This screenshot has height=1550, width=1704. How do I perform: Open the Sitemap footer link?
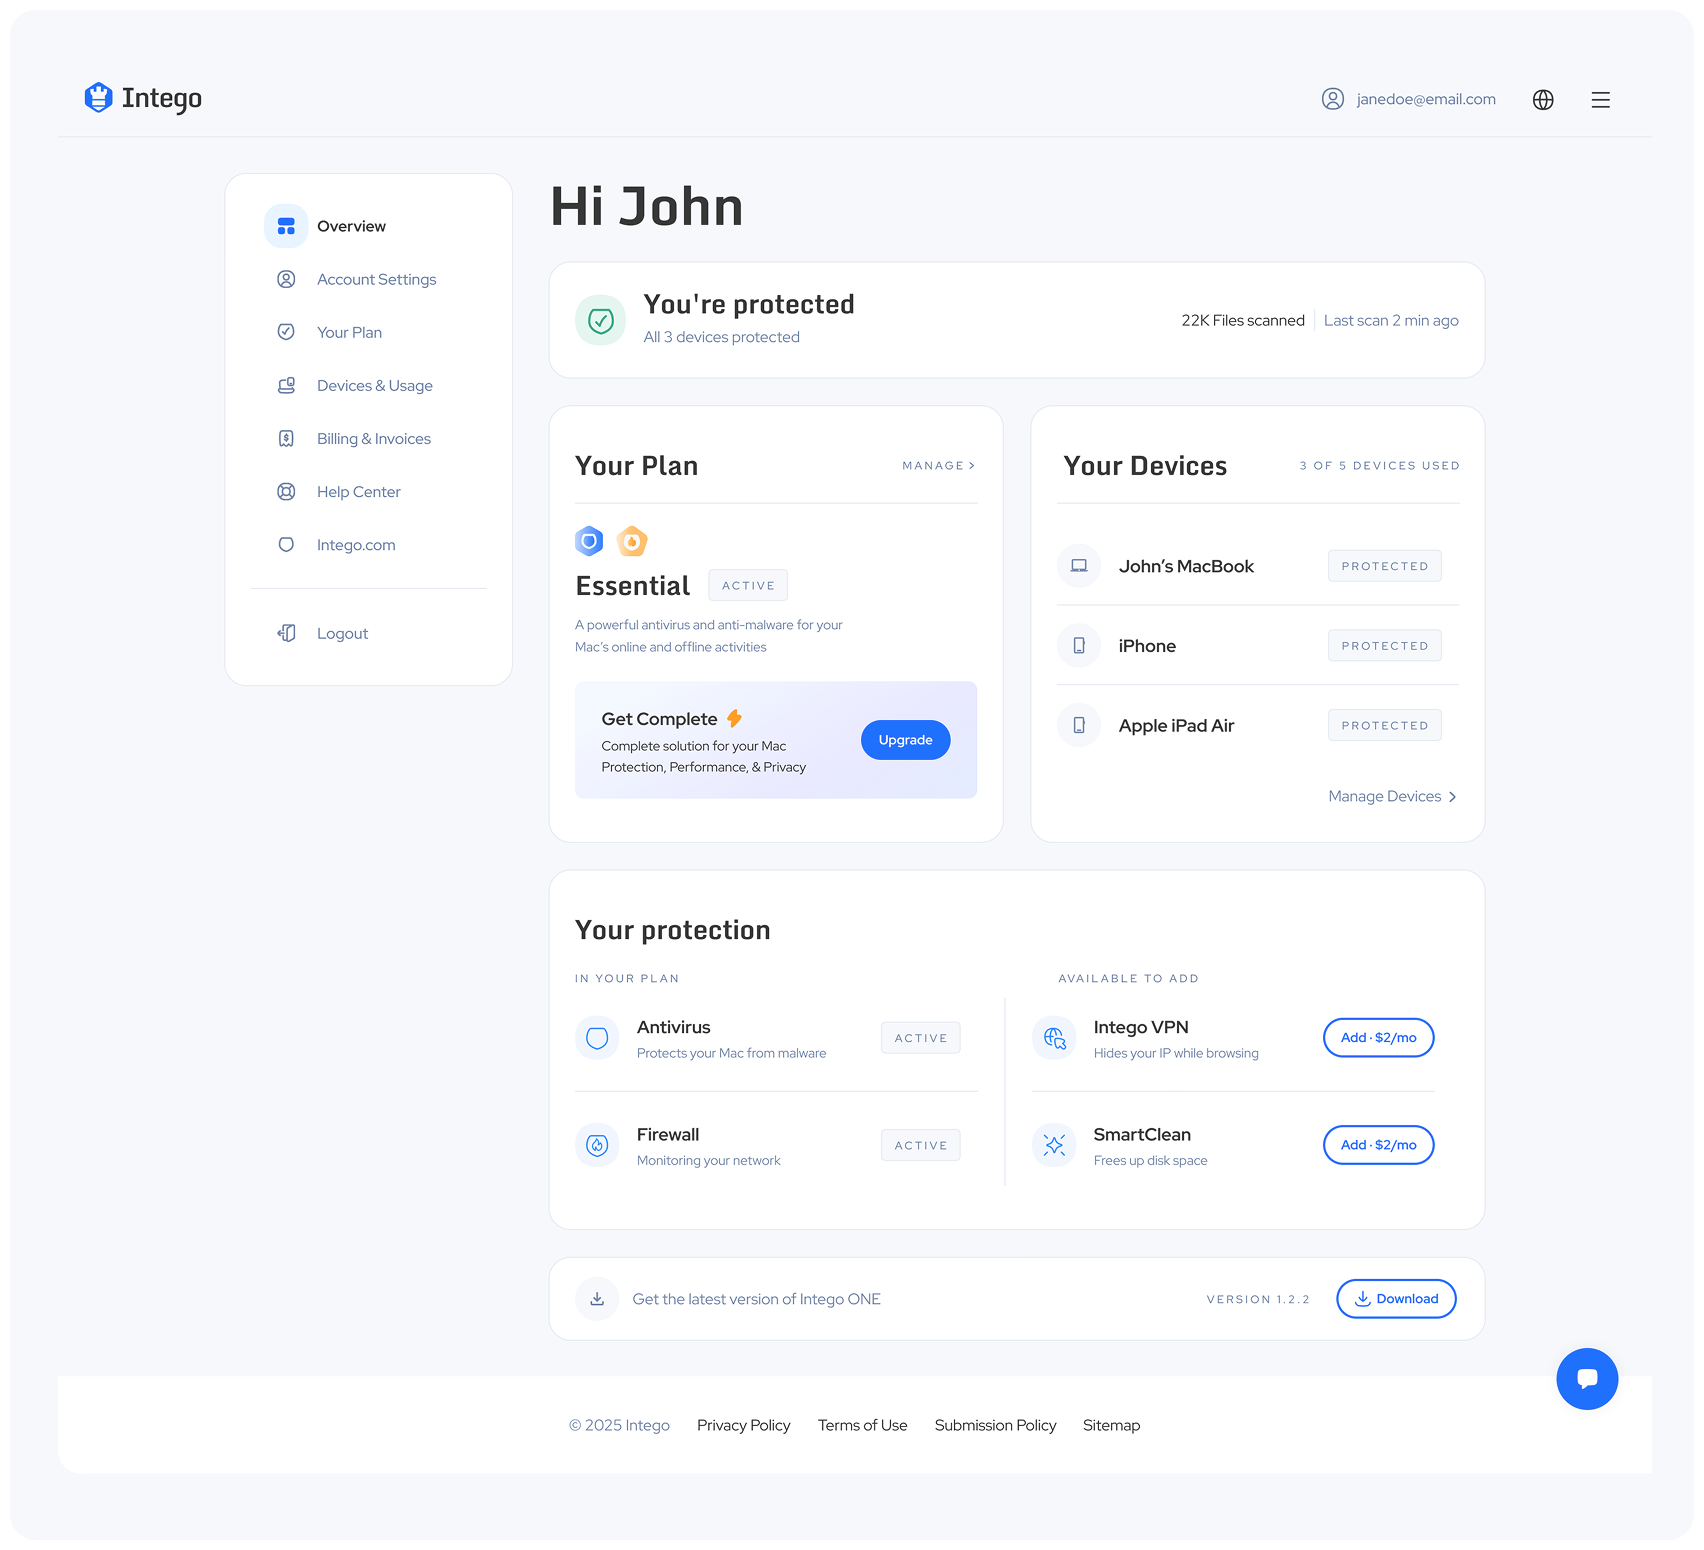[1111, 1425]
